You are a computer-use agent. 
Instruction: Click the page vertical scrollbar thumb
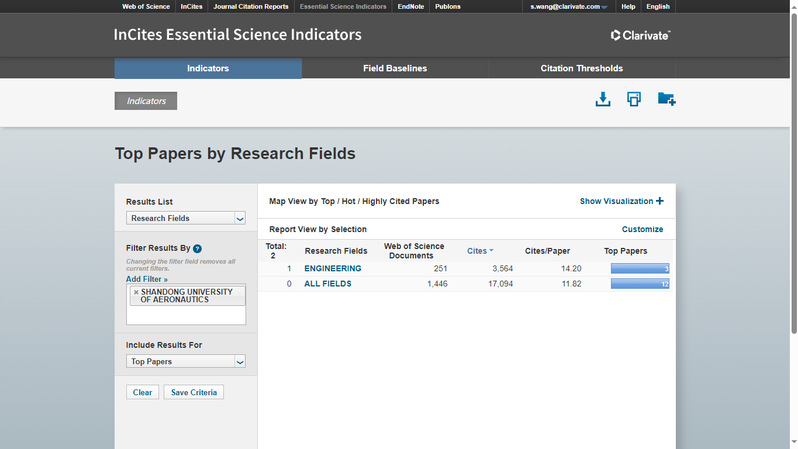pyautogui.click(x=794, y=173)
